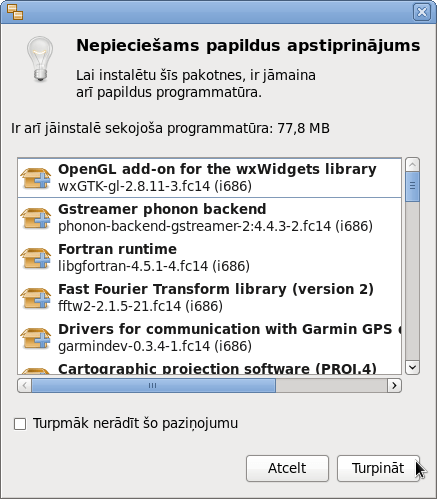This screenshot has height=499, width=437.
Task: Click the Fast Fourier Transform package icon
Action: [36, 298]
